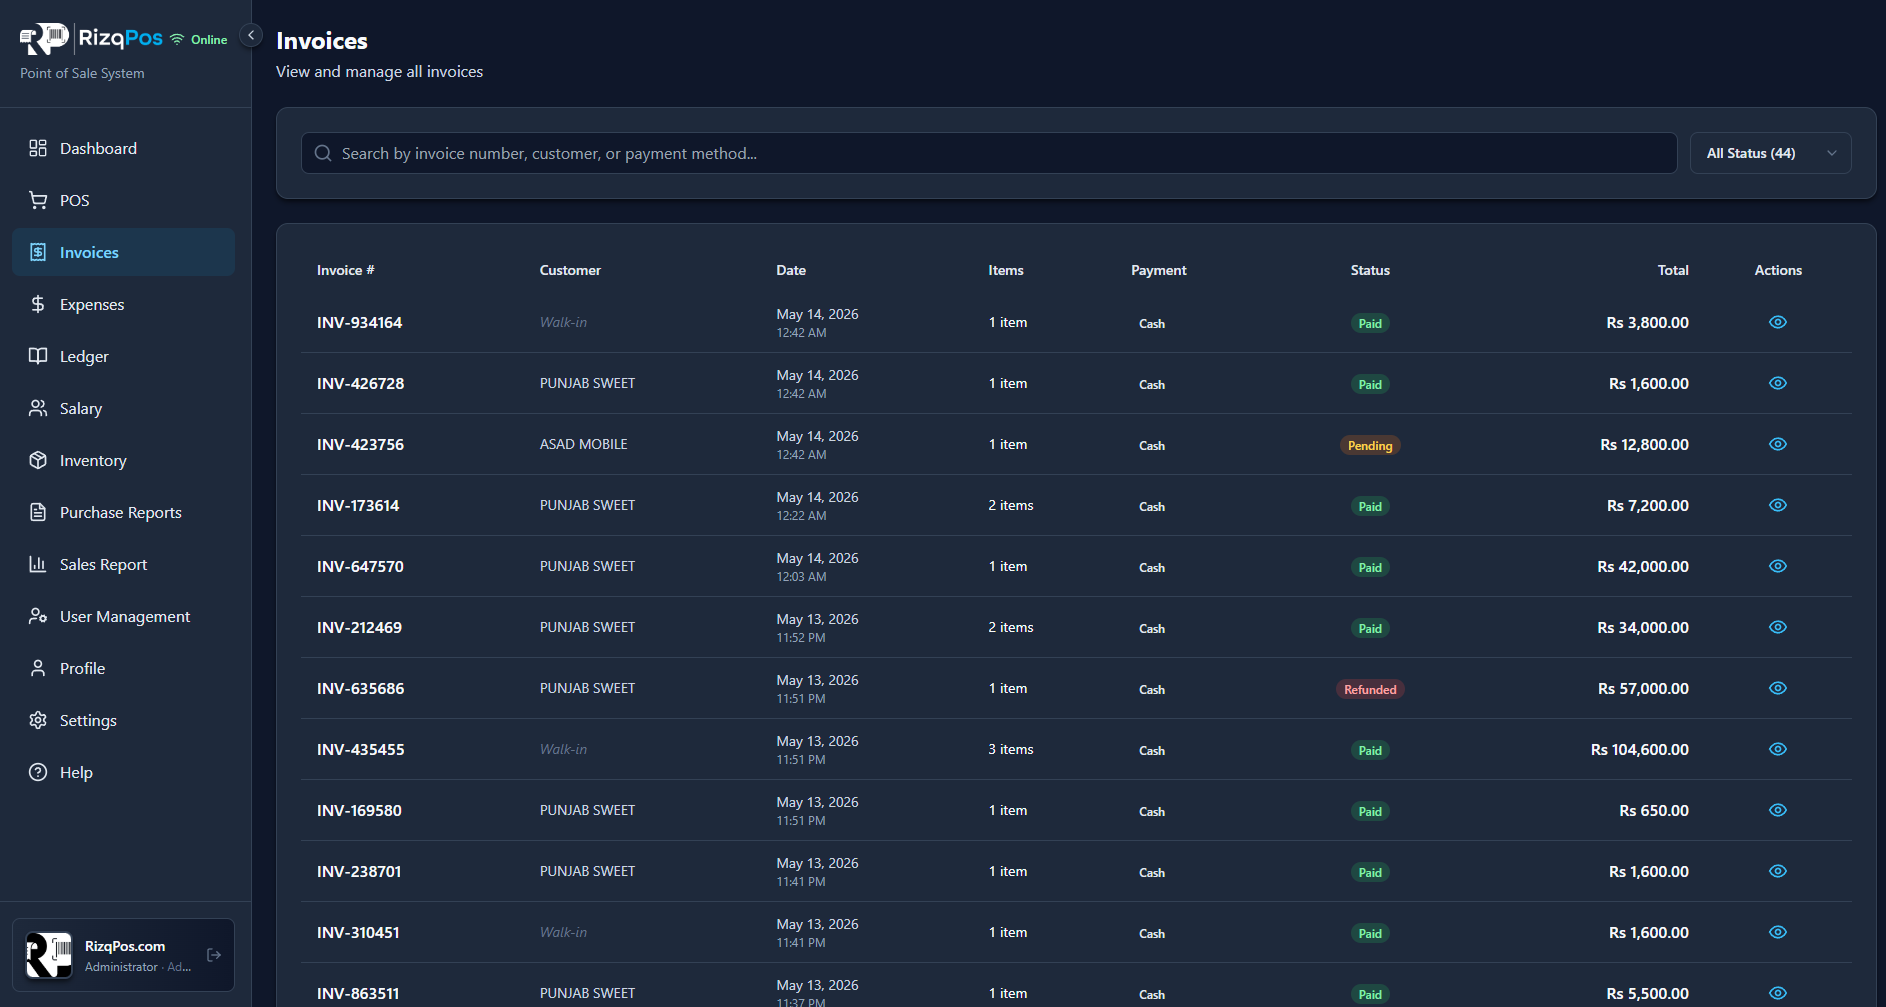View invoice INV-423756 via eye icon
Viewport: 1886px width, 1007px height.
coord(1778,444)
